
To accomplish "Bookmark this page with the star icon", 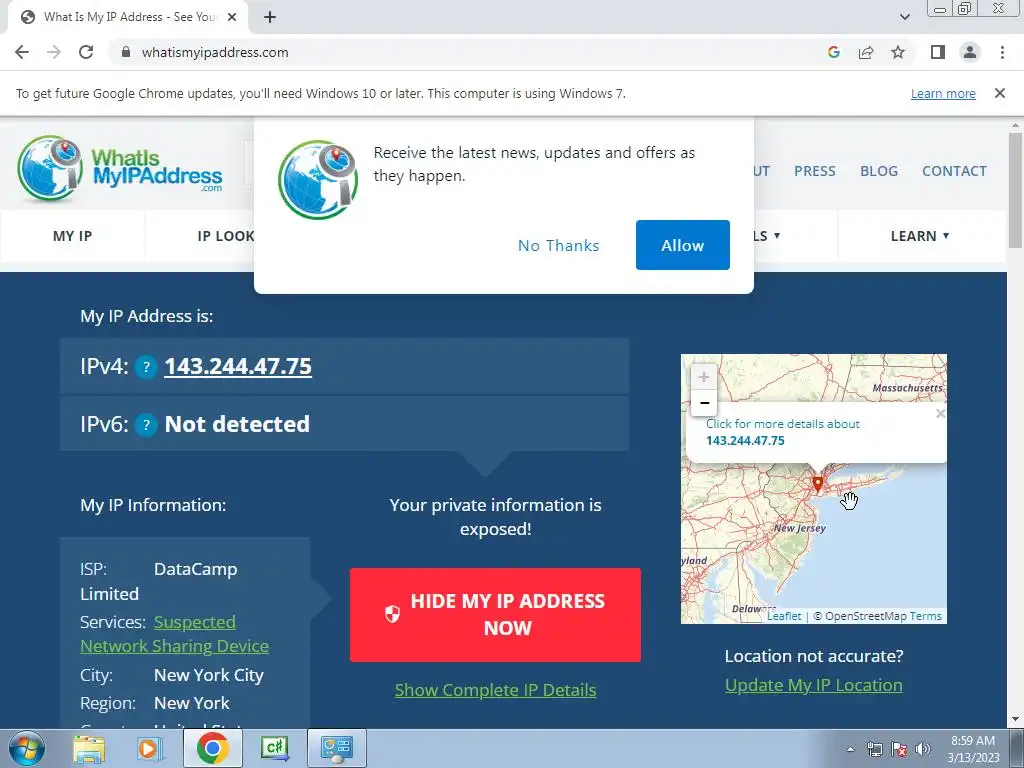I will [x=898, y=52].
